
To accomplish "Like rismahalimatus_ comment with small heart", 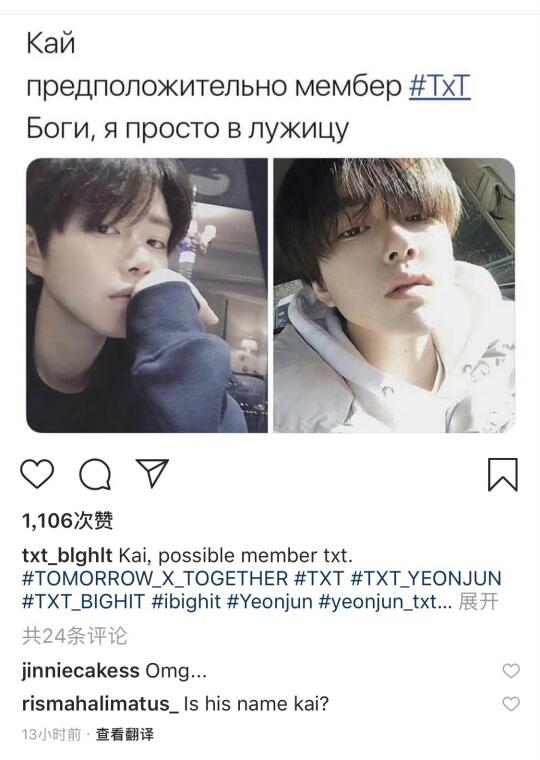I will [x=511, y=704].
